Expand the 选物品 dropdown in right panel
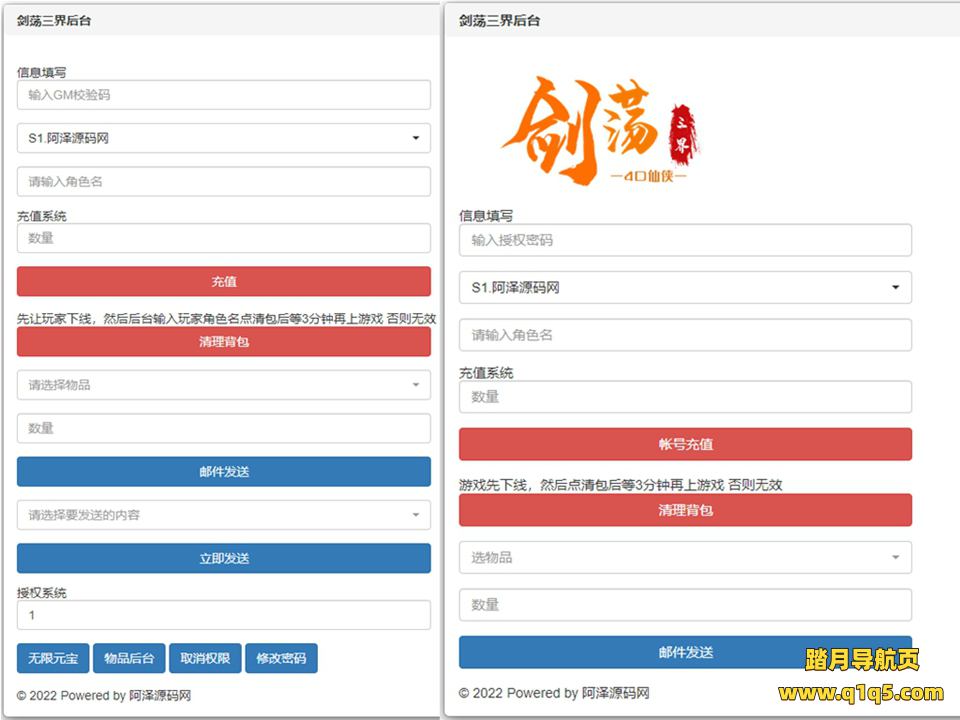Viewport: 960px width, 720px height. tap(685, 557)
